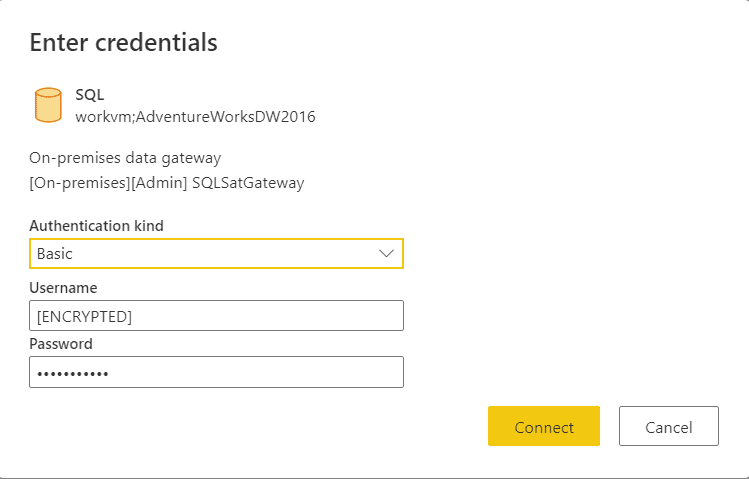Focus the Username input field
Screen dimensions: 749x479
[216, 316]
